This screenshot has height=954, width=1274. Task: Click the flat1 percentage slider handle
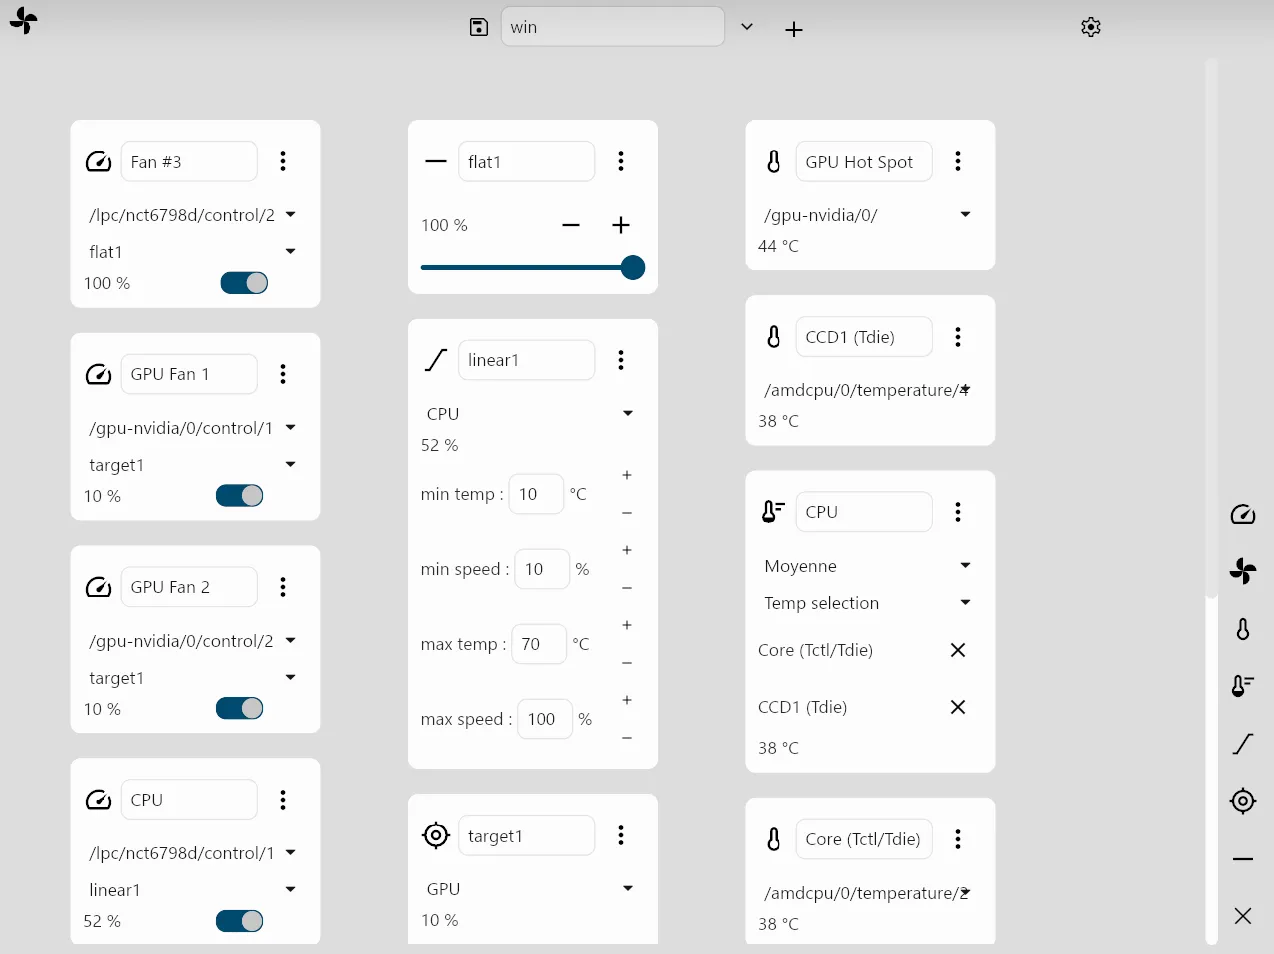click(632, 267)
